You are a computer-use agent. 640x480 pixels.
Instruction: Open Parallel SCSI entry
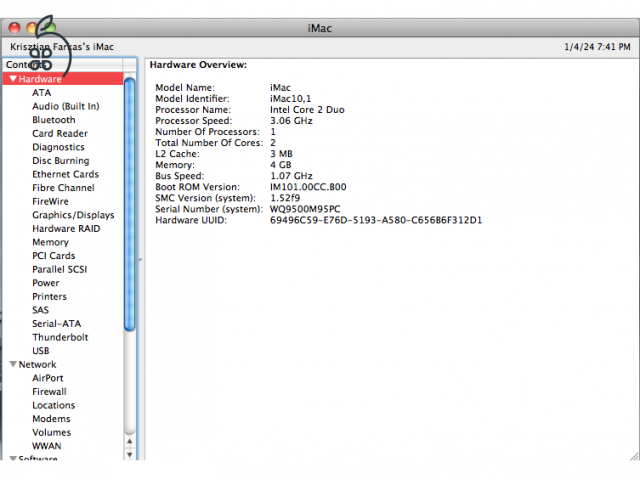(x=60, y=269)
